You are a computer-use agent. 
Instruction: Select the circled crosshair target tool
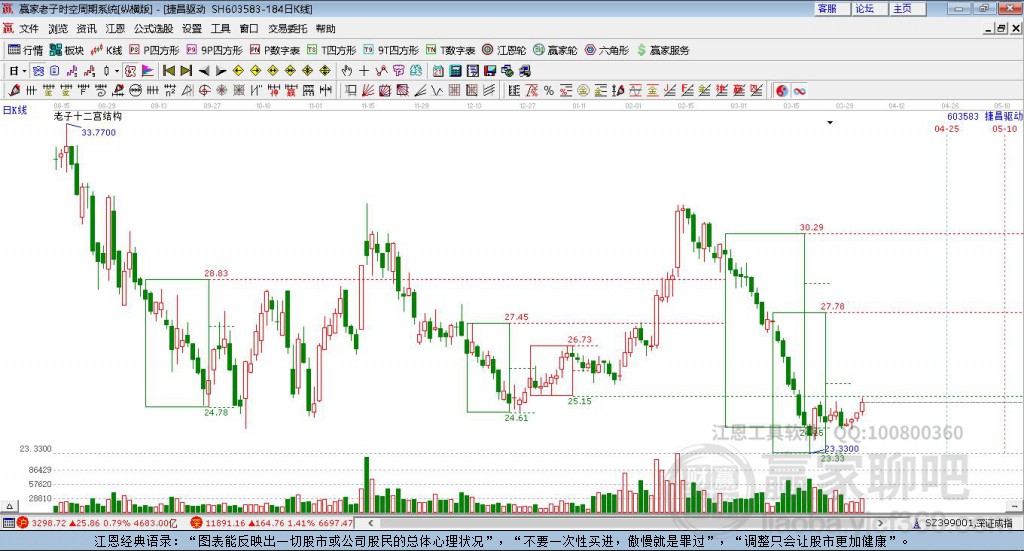point(204,90)
